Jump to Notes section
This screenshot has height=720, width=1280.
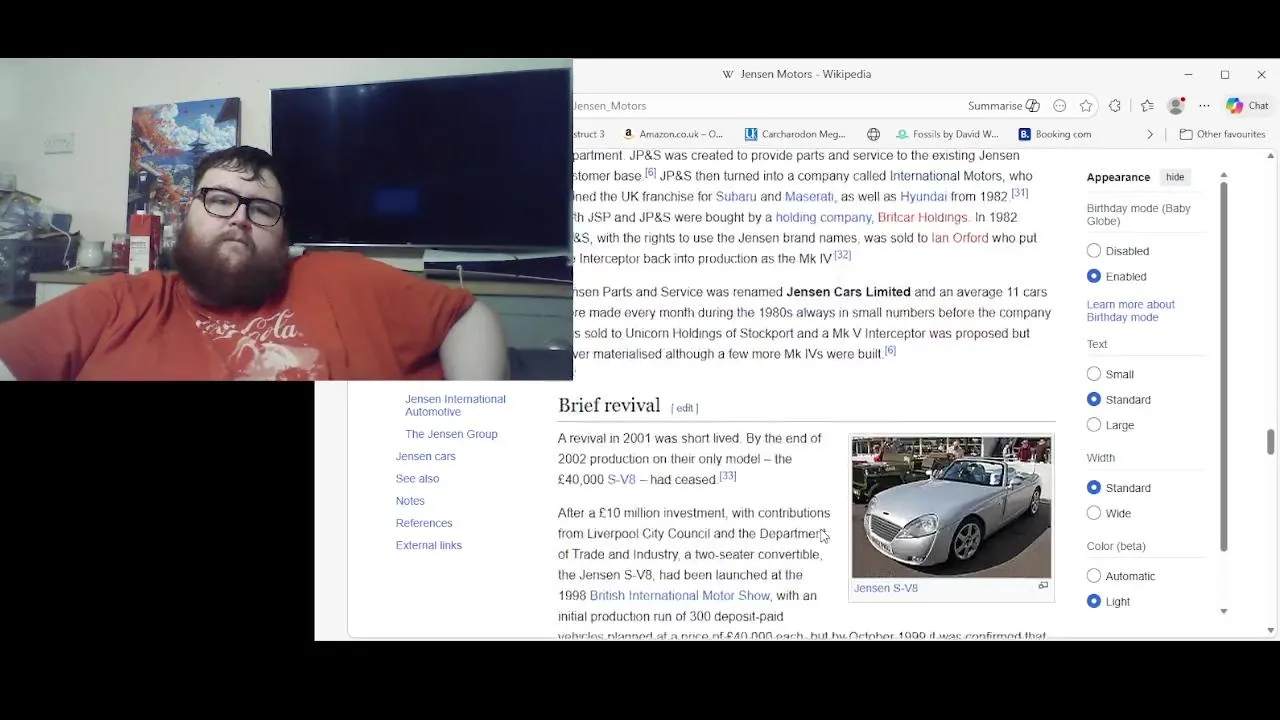pos(410,501)
